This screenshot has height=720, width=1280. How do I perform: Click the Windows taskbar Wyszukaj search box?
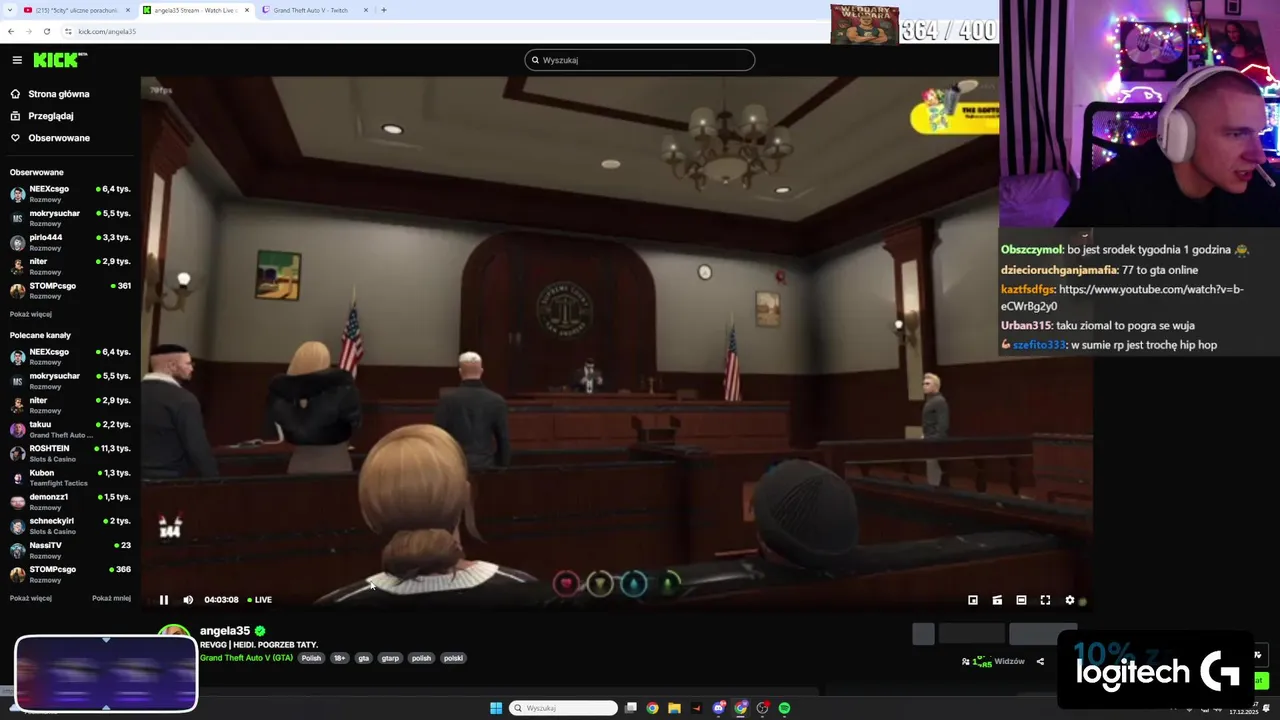coord(563,708)
